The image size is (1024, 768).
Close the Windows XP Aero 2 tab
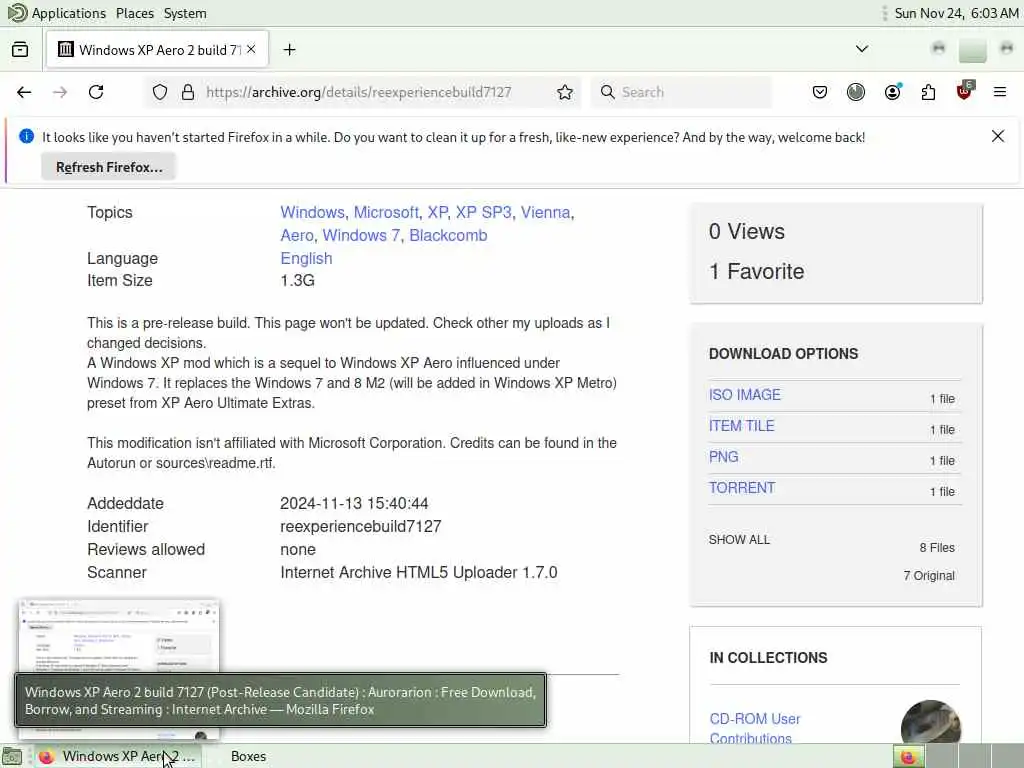click(x=251, y=50)
